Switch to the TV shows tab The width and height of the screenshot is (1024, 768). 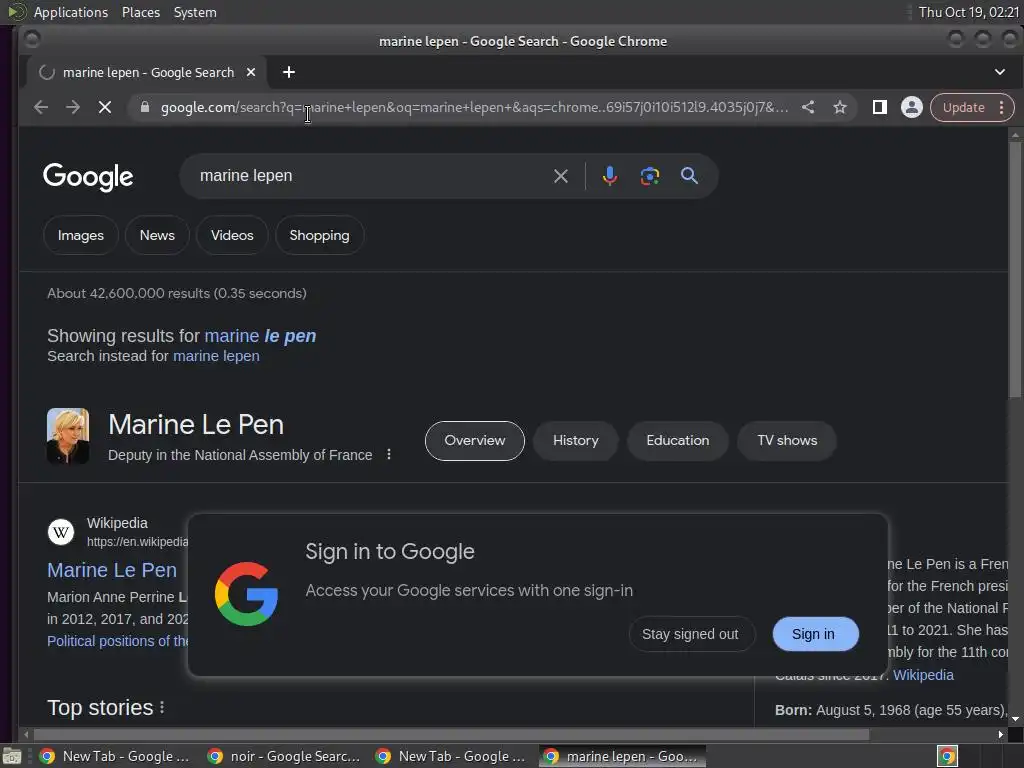[x=787, y=441]
